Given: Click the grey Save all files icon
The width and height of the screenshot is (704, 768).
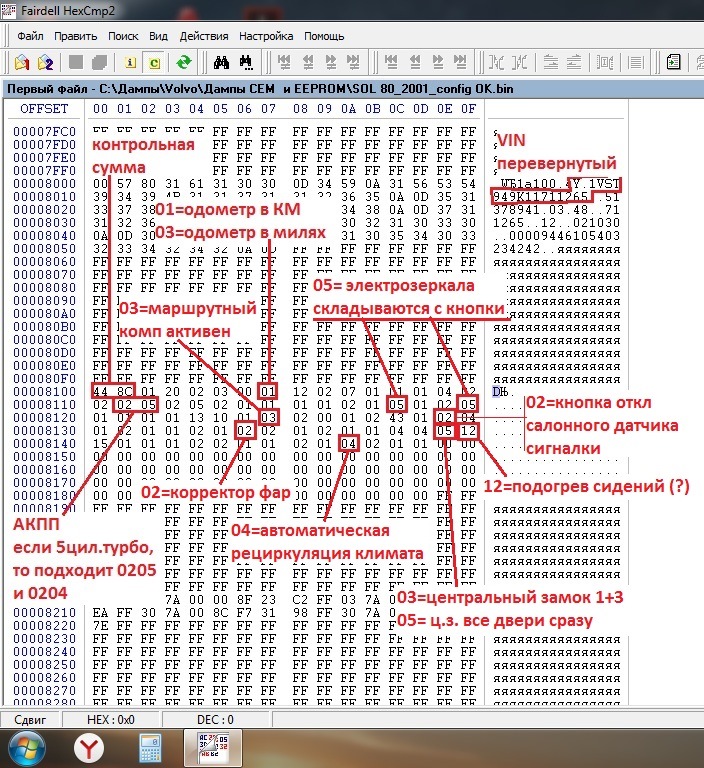Looking at the screenshot, I should [x=99, y=63].
